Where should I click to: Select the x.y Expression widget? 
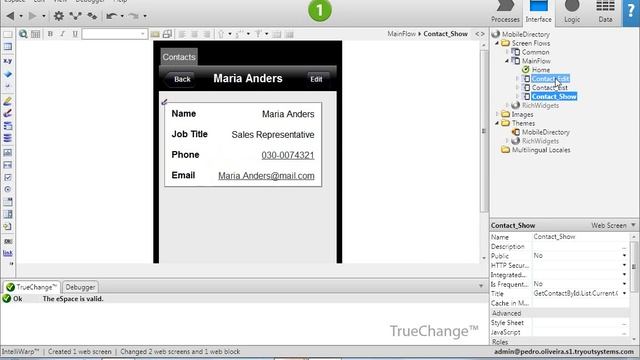pyautogui.click(x=8, y=61)
